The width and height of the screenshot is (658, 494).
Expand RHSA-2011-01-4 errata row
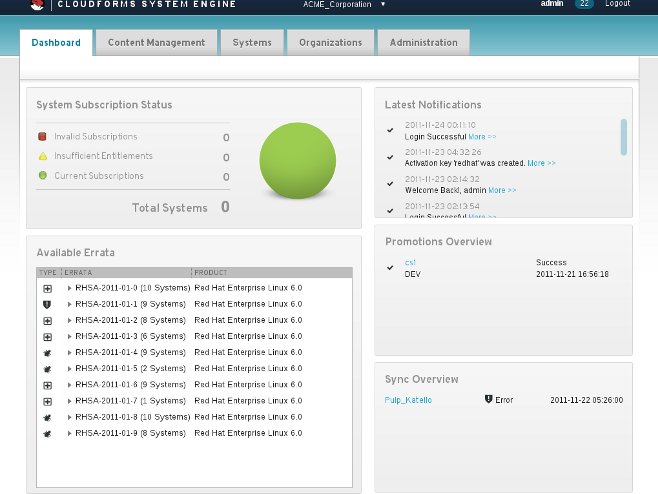[x=70, y=353]
